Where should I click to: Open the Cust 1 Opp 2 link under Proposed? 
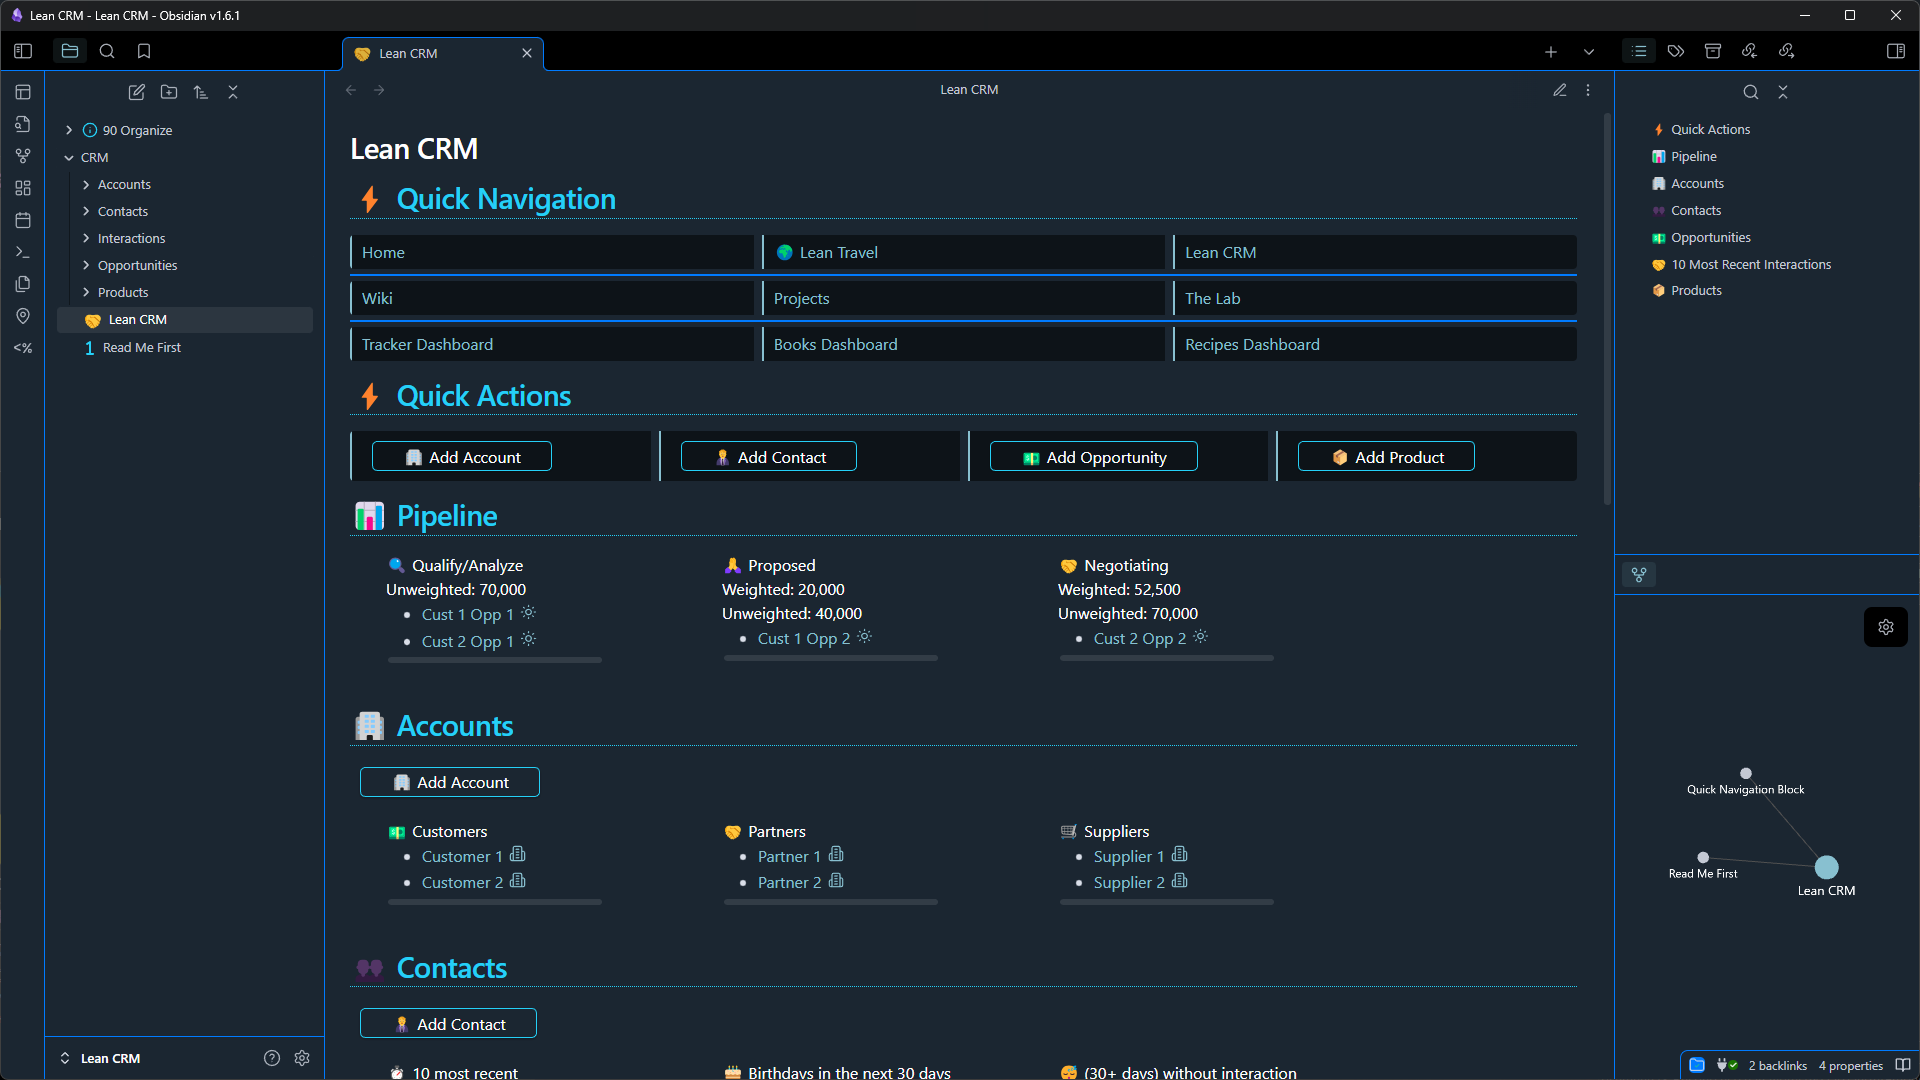tap(804, 639)
